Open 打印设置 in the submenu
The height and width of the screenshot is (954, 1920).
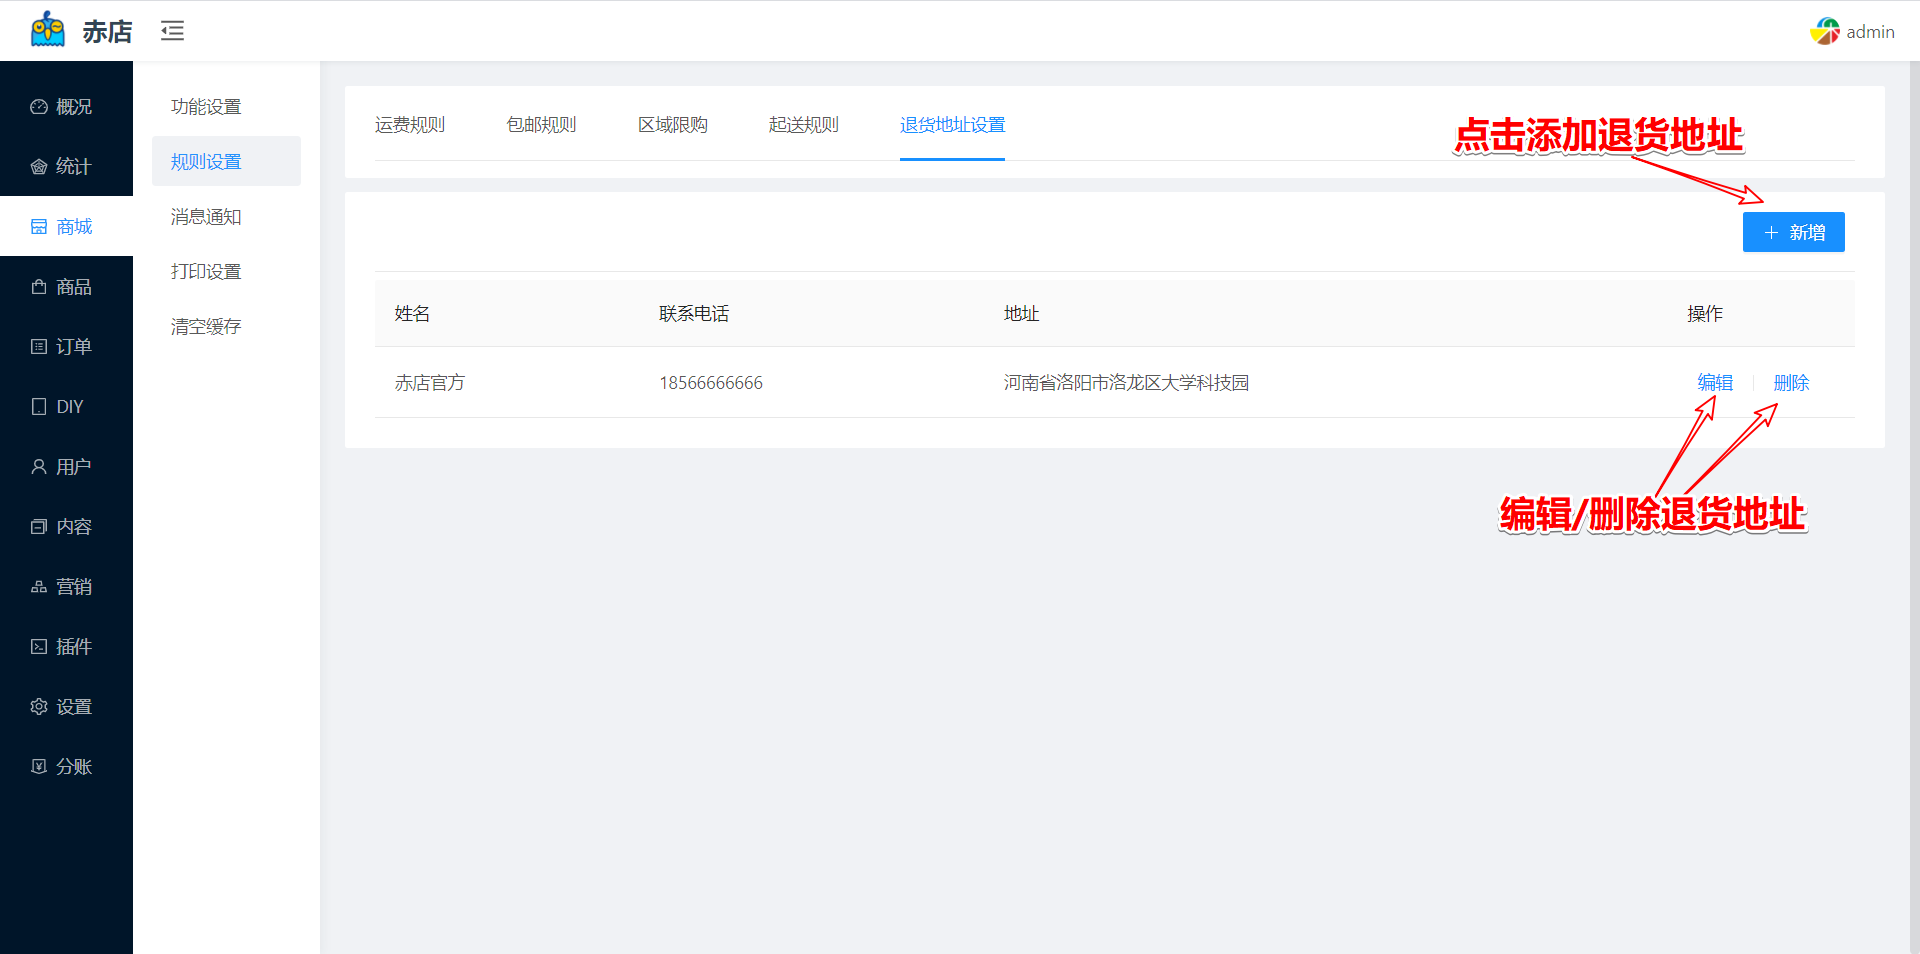click(x=206, y=272)
